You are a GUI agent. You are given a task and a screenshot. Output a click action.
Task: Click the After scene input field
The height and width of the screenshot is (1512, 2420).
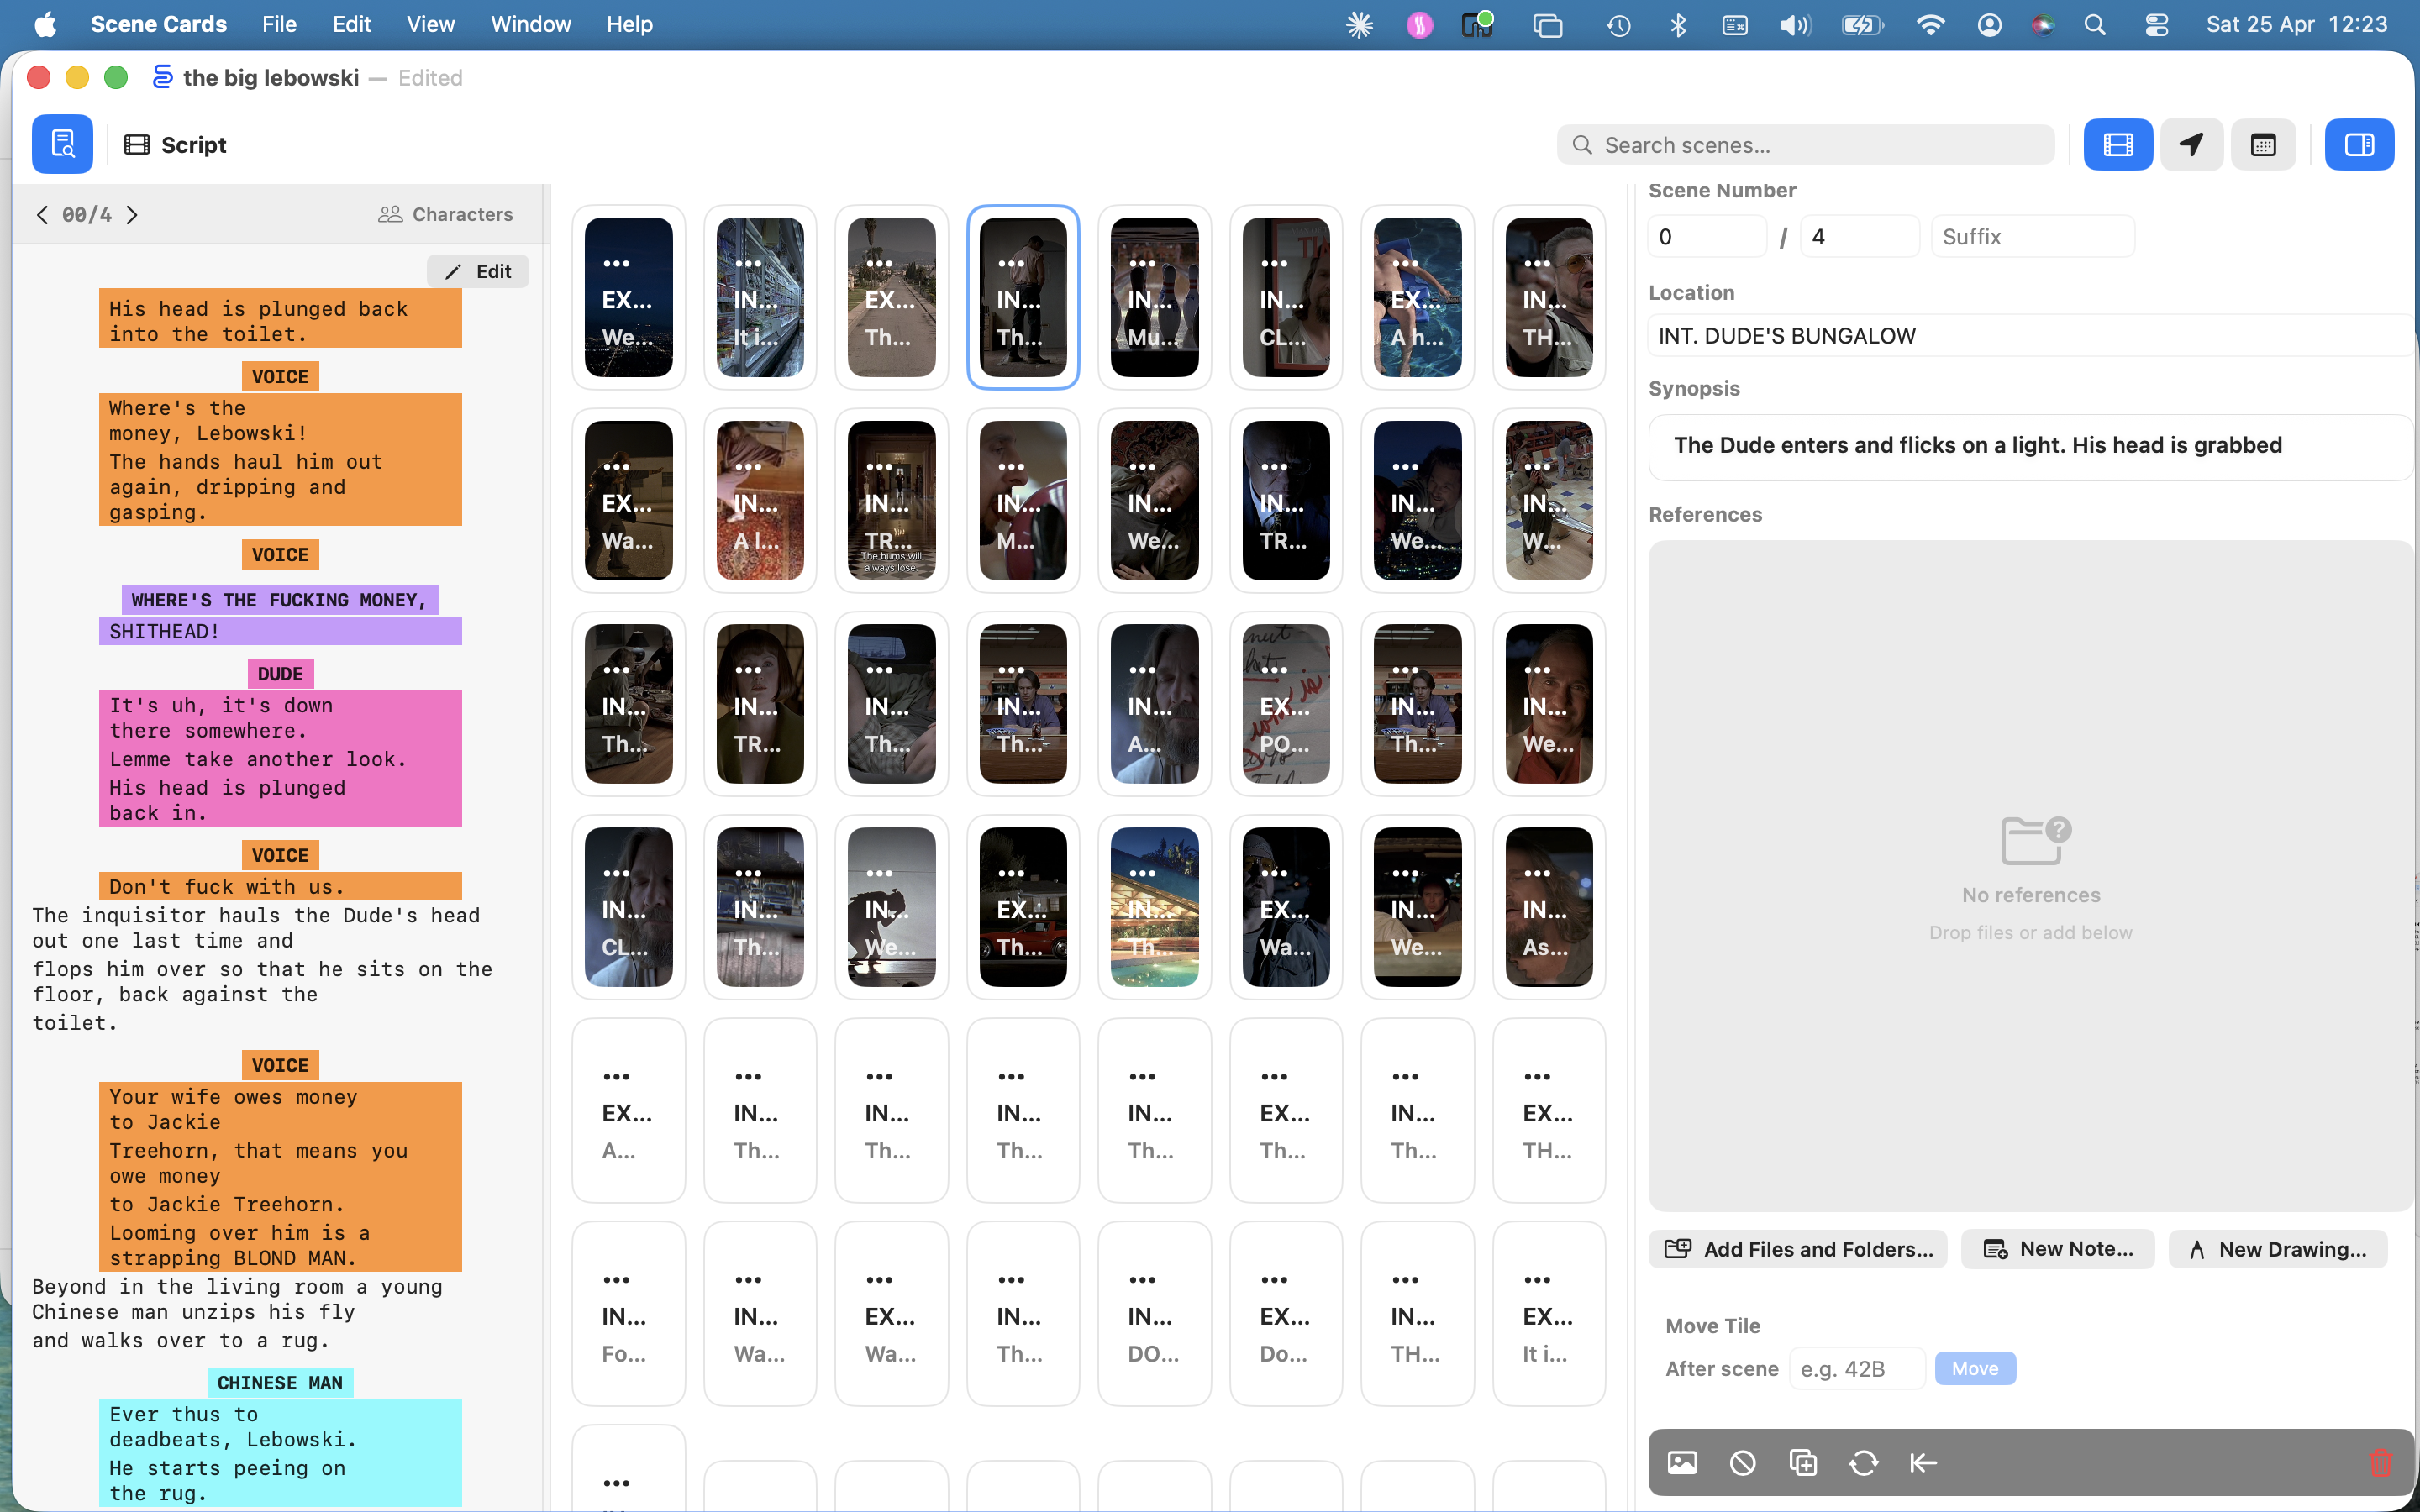(x=1857, y=1368)
